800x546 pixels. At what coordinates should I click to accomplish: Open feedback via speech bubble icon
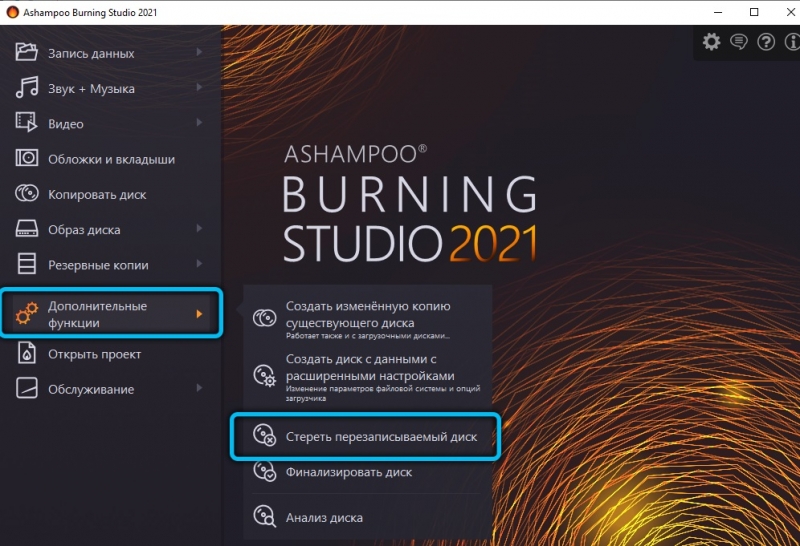tap(739, 41)
